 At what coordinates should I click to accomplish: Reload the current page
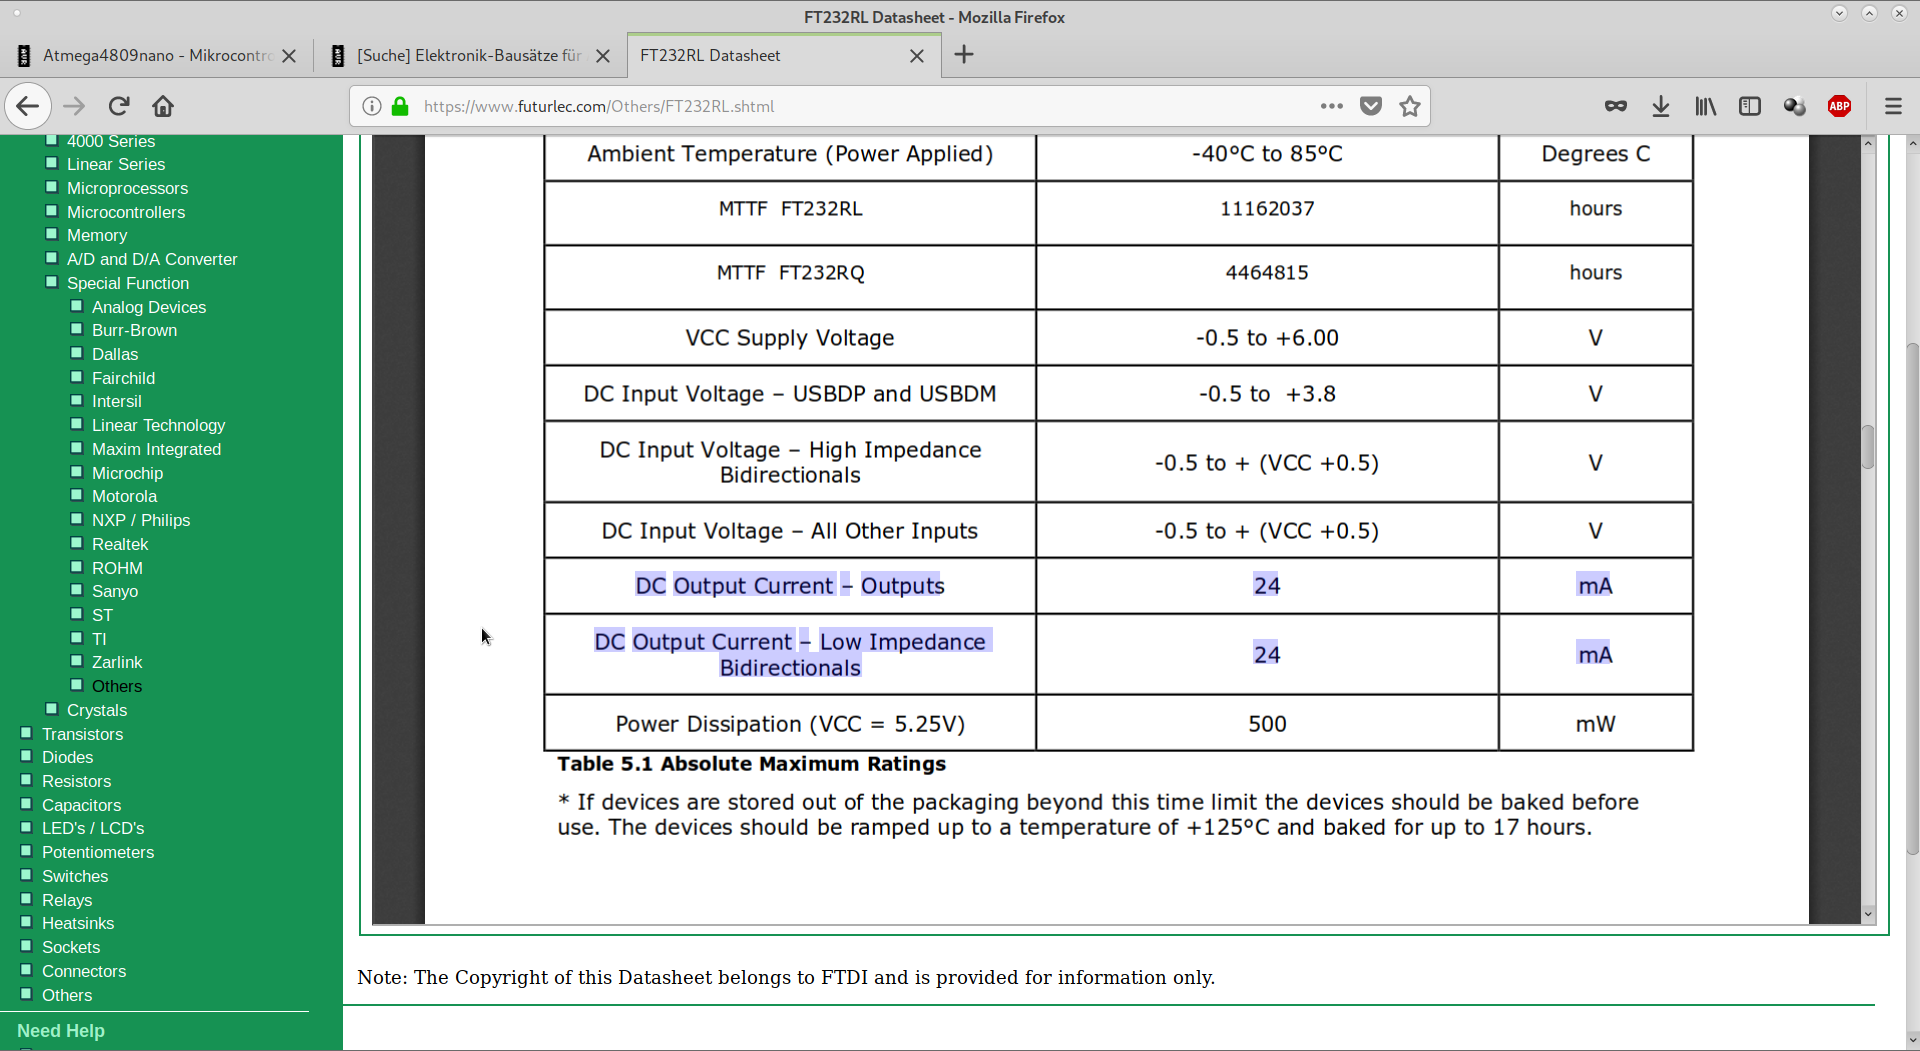click(x=119, y=106)
